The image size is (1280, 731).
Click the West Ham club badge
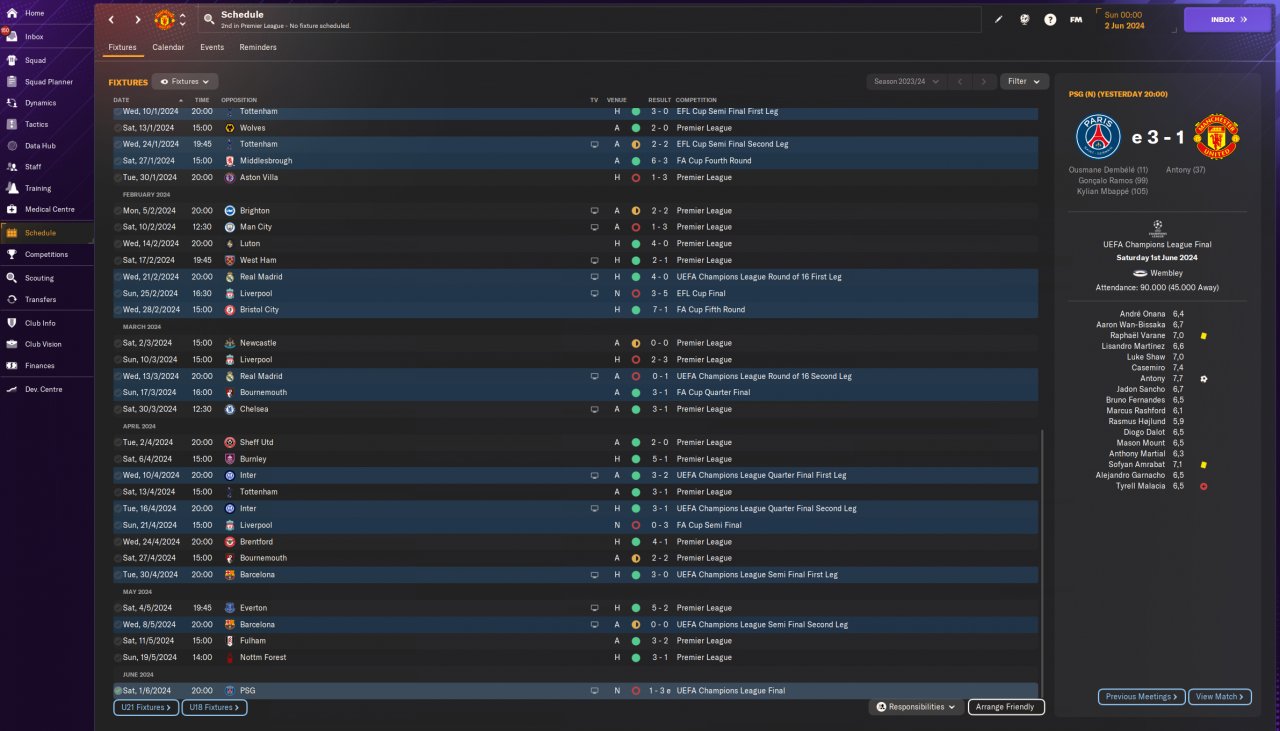(229, 260)
